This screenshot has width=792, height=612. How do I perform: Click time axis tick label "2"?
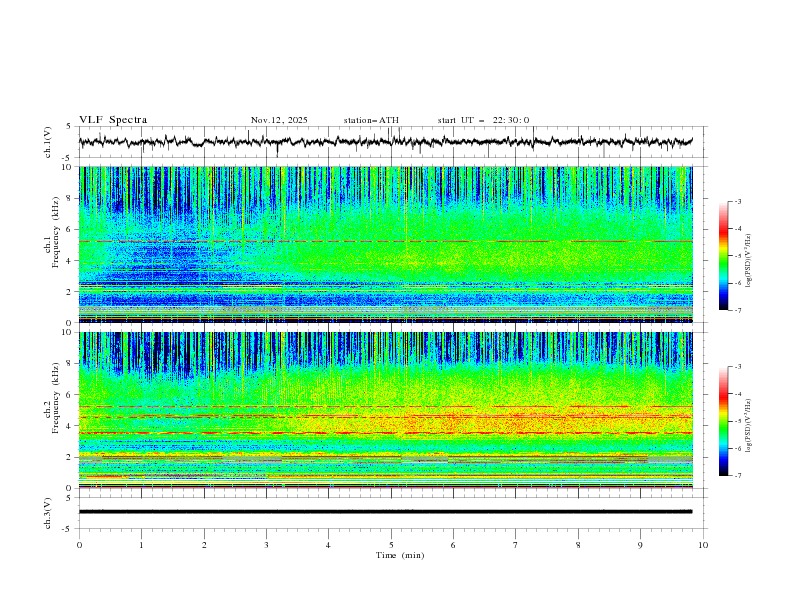point(204,545)
